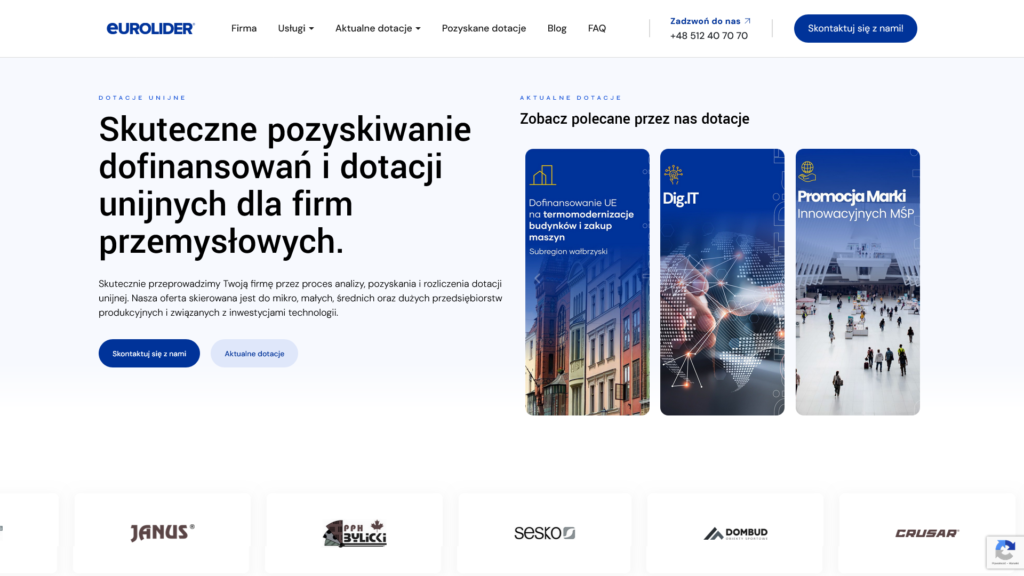1024x576 pixels.
Task: Open the Usługi dropdown menu
Action: tap(295, 28)
